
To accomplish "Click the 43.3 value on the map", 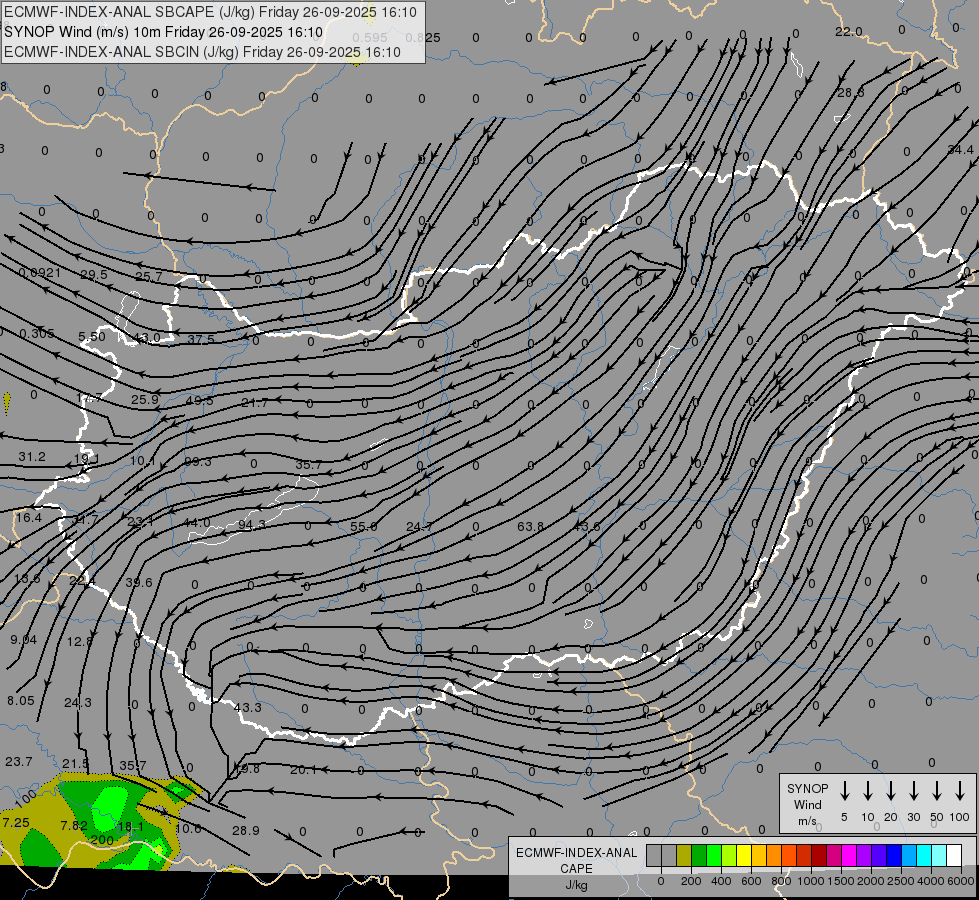I will point(247,707).
